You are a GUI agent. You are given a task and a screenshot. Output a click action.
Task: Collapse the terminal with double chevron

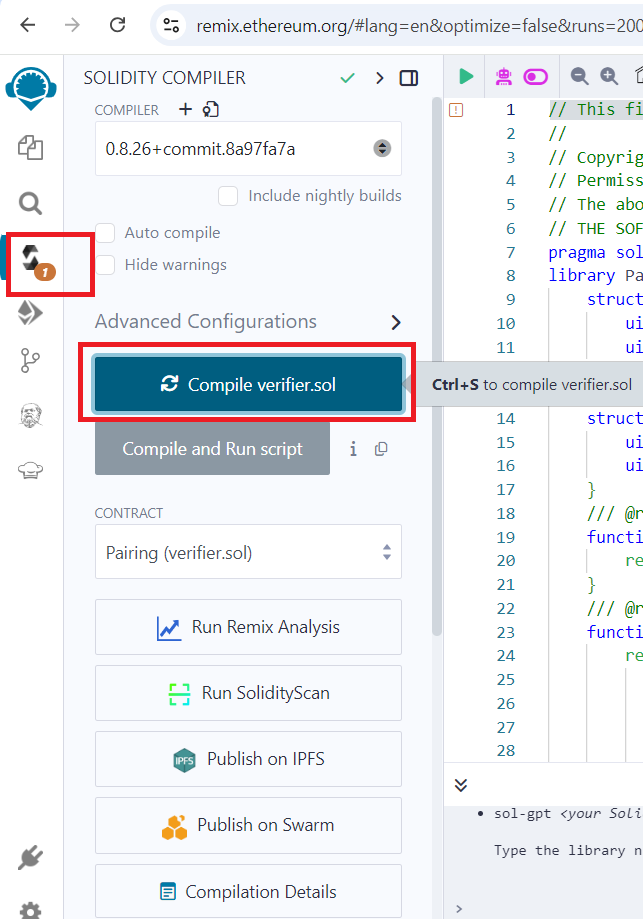point(461,785)
